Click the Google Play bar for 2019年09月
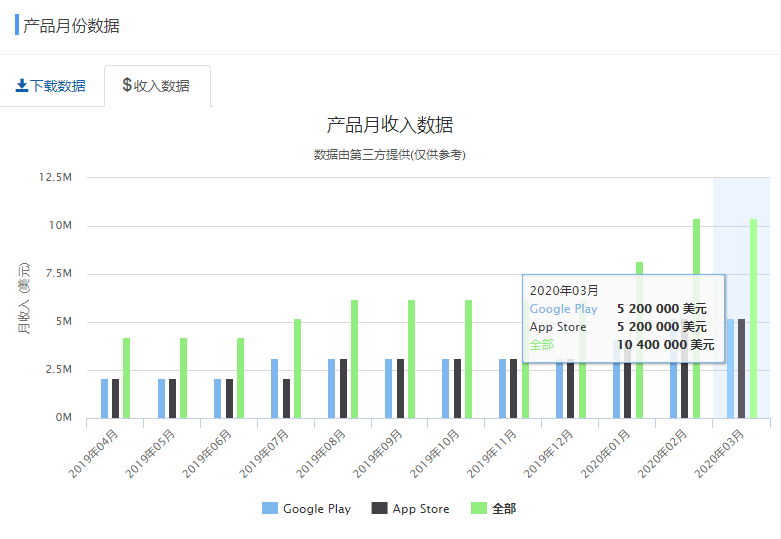 [x=389, y=388]
